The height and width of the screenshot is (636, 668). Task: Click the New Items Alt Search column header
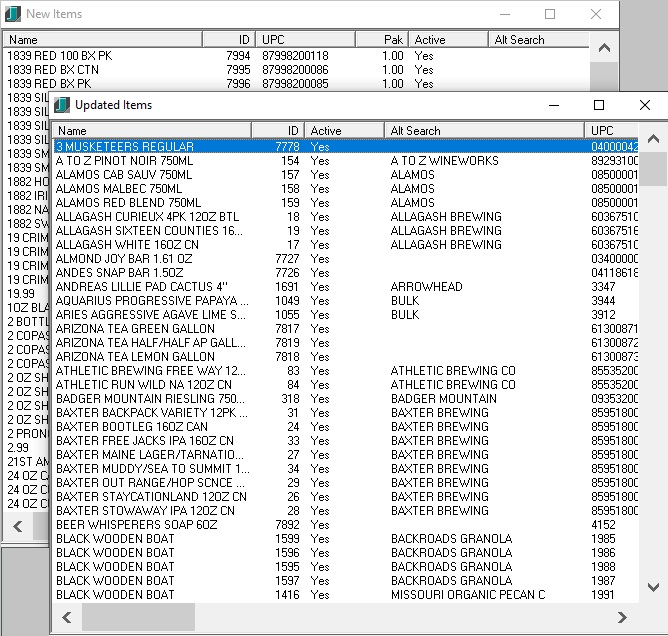point(538,40)
